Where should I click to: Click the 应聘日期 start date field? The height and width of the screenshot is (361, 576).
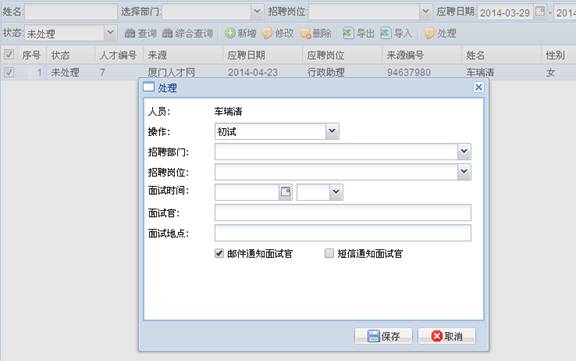(x=505, y=12)
